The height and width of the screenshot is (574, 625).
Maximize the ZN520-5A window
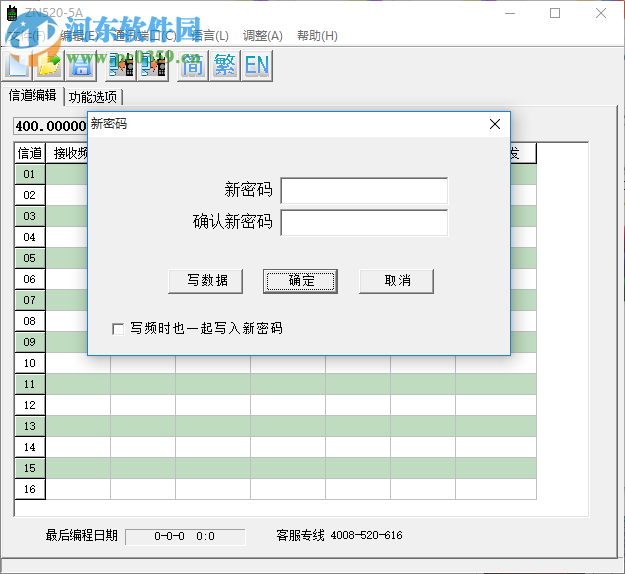(555, 13)
